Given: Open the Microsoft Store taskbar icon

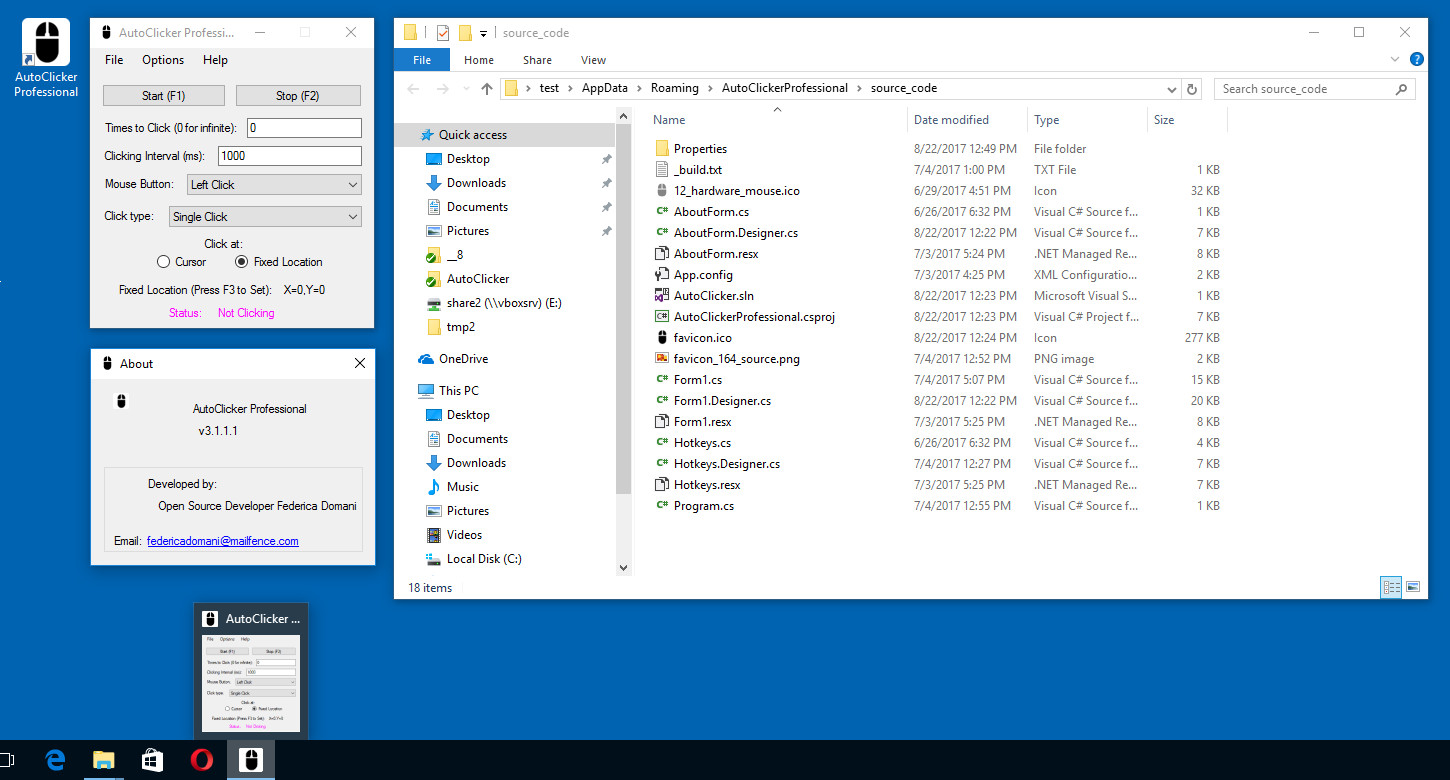Looking at the screenshot, I should click(153, 761).
